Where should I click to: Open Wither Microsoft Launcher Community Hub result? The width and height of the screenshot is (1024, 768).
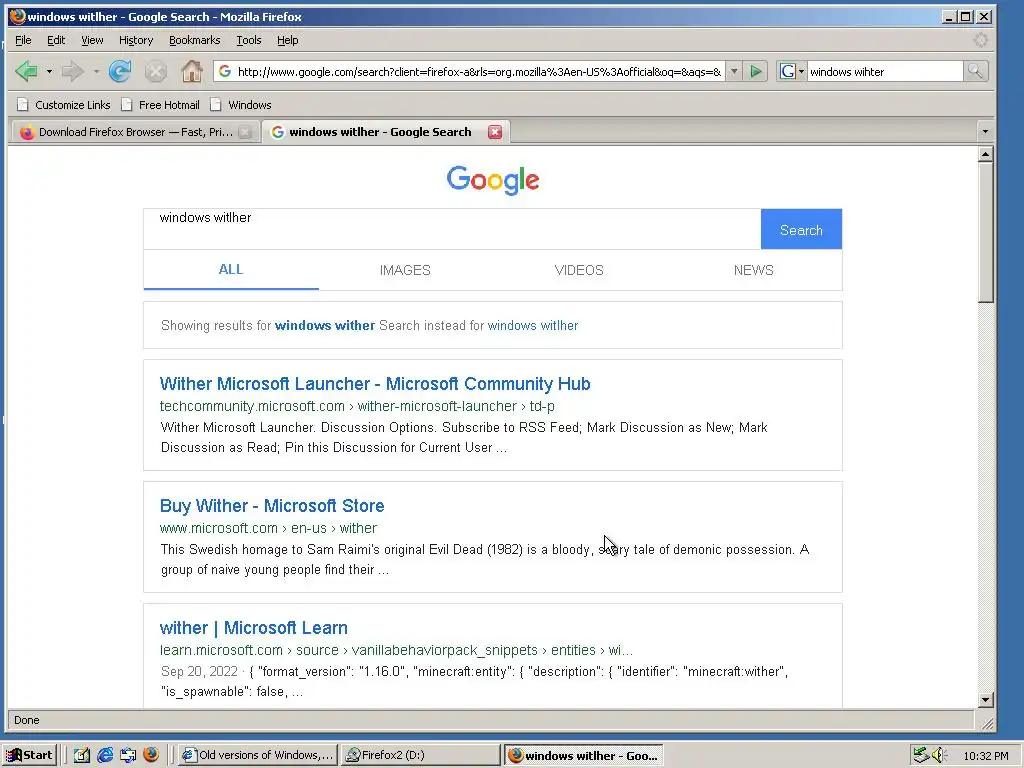coord(375,383)
